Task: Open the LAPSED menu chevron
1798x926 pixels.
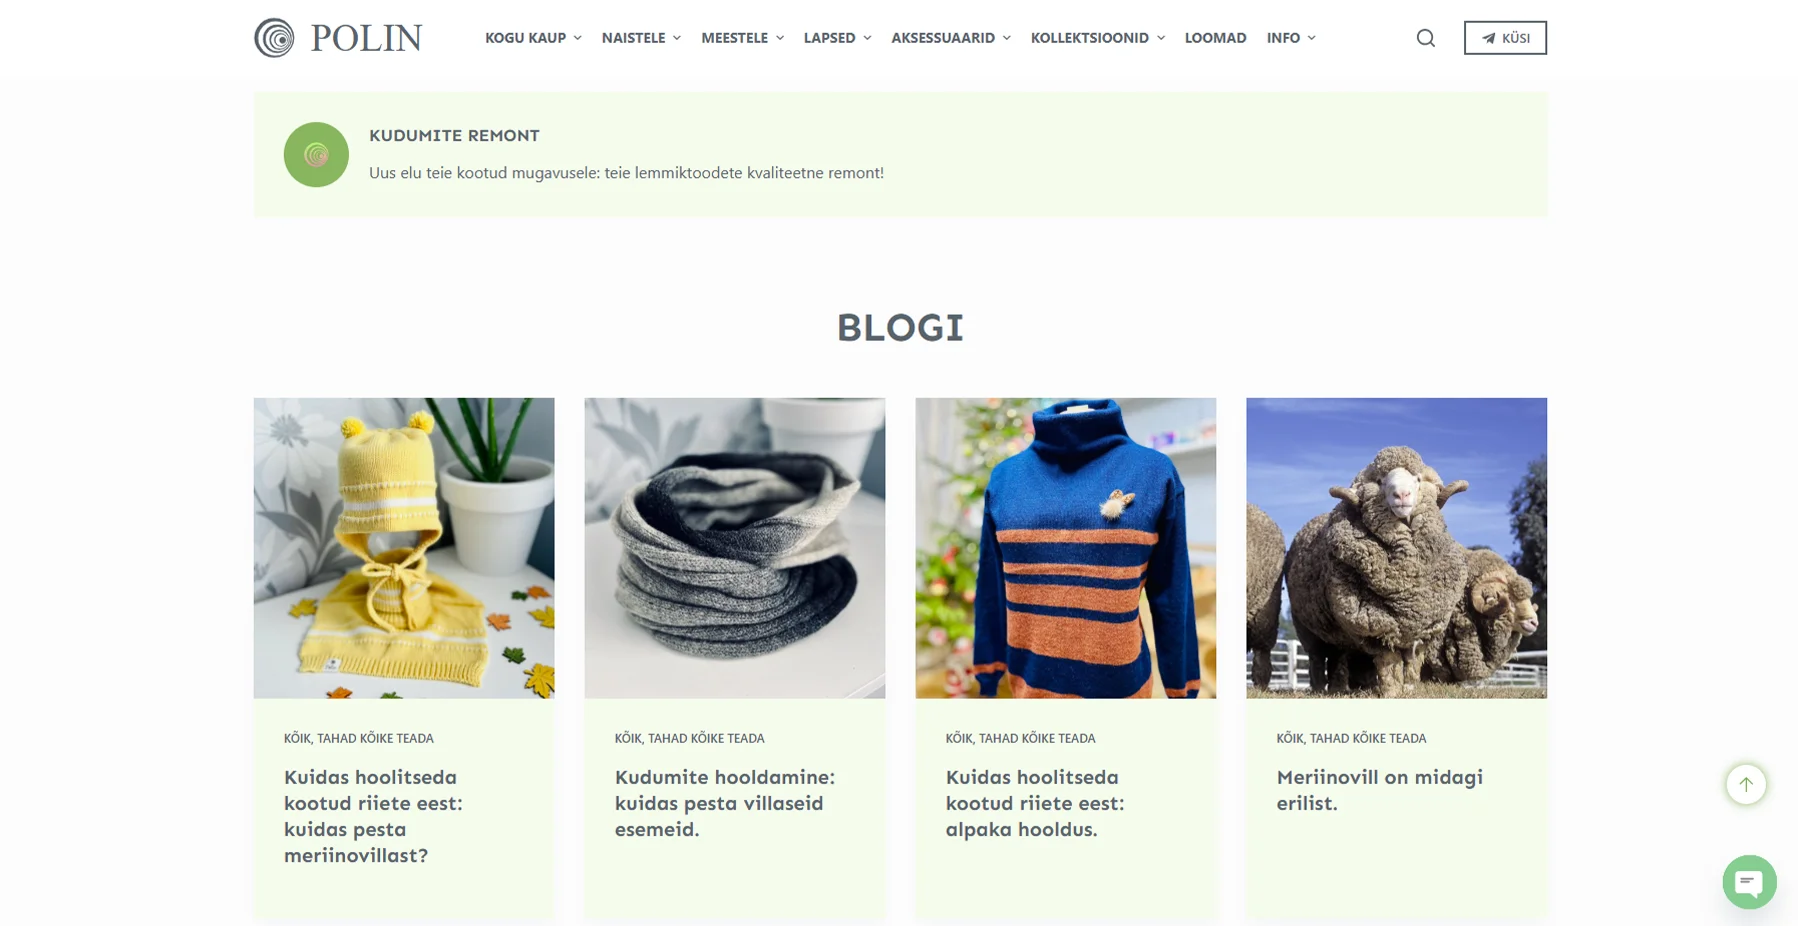Action: [x=867, y=38]
